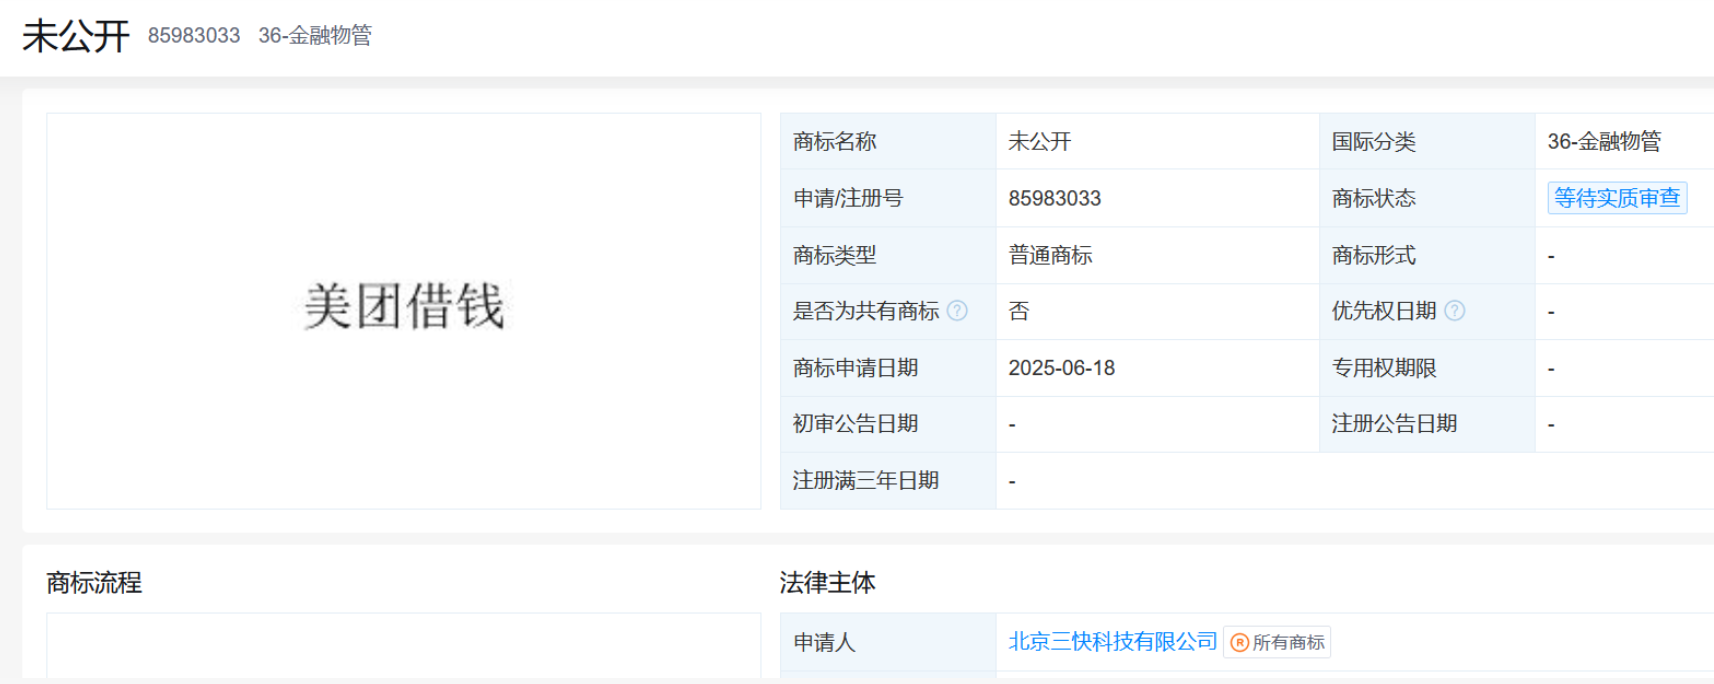Select the 85983033 number in the page header
The image size is (1714, 684).
[x=194, y=36]
